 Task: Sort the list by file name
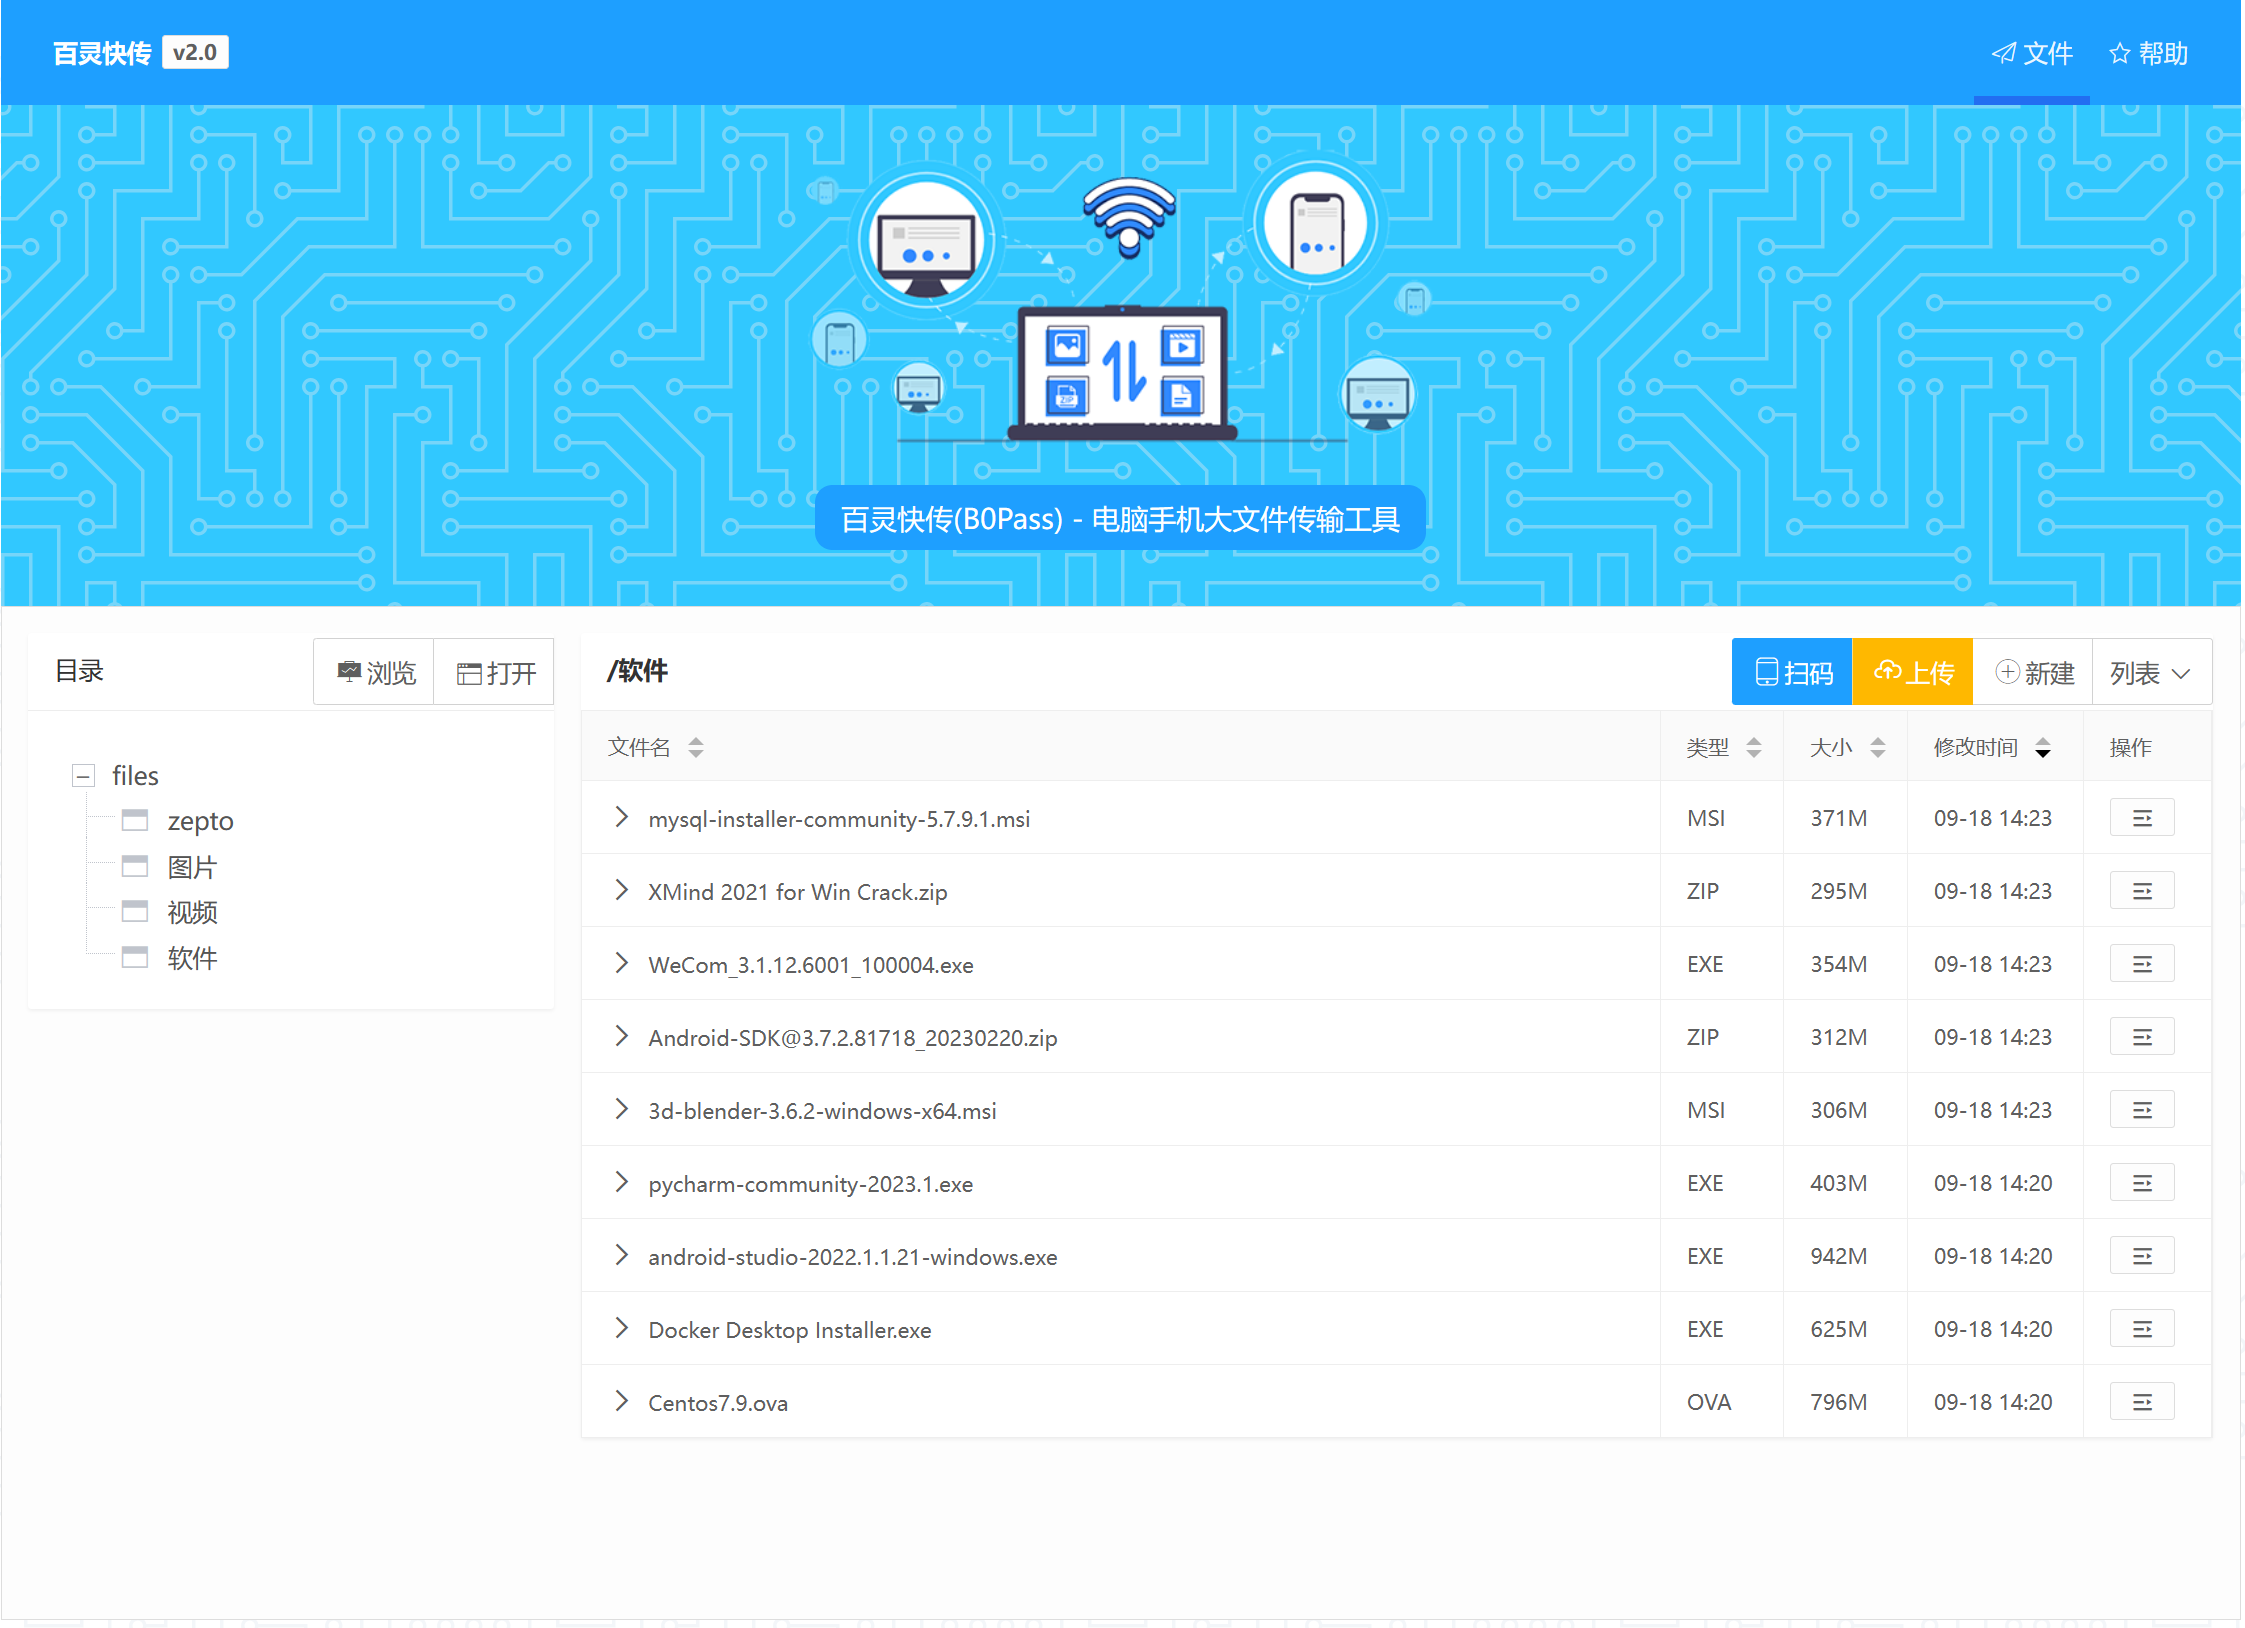(x=696, y=747)
